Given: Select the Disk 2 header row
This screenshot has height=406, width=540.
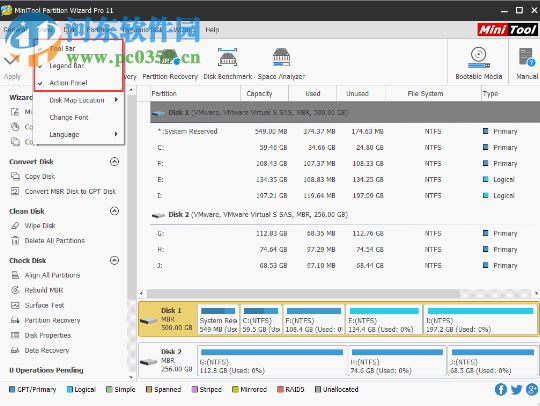Looking at the screenshot, I should click(x=345, y=215).
